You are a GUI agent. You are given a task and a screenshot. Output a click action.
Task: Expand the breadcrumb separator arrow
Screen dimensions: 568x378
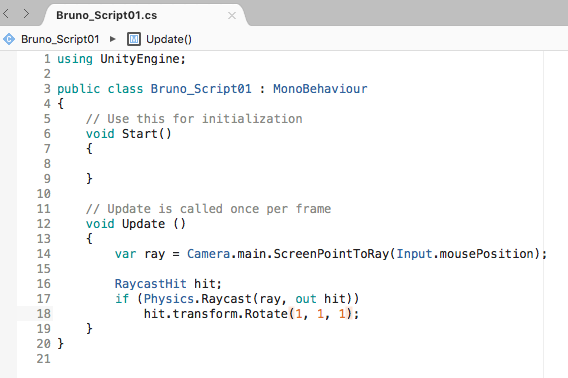(112, 39)
